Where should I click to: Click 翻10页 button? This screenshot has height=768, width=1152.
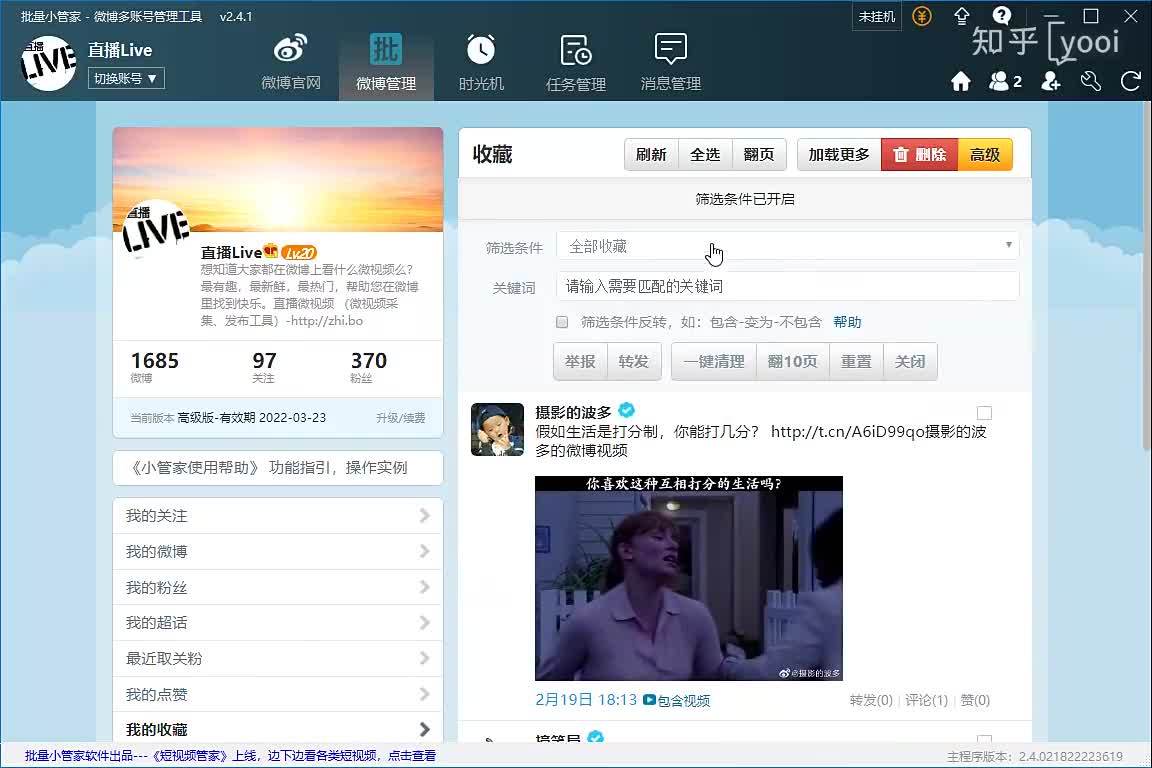tap(793, 361)
